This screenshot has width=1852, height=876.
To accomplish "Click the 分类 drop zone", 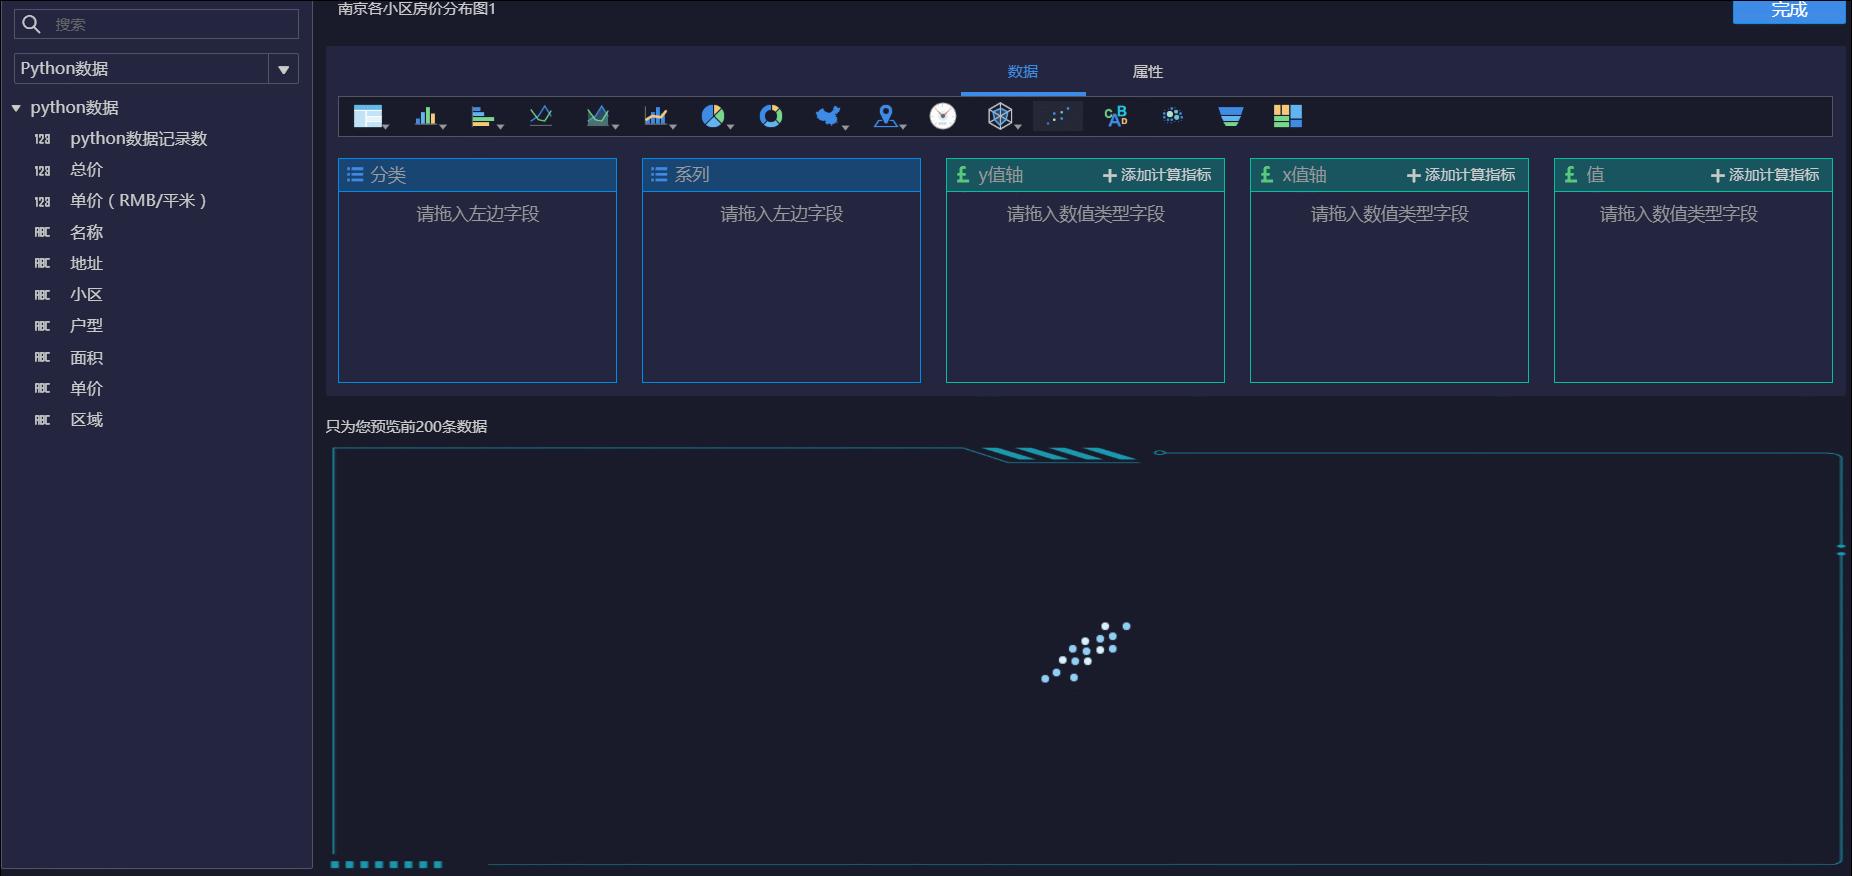I will click(x=477, y=286).
